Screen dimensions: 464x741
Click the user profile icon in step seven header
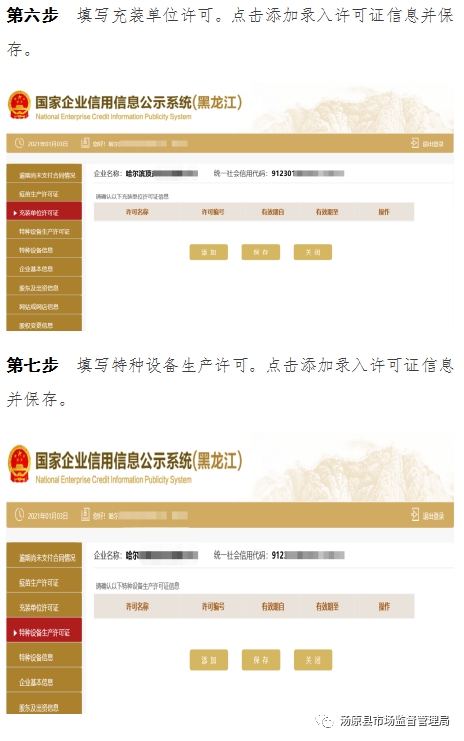point(85,514)
